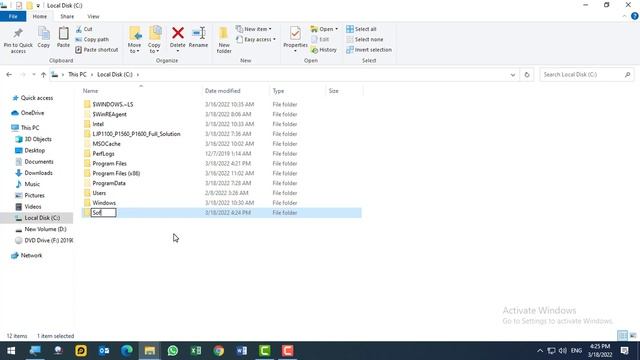
Task: Click Invert selection in ribbon
Action: (x=369, y=50)
